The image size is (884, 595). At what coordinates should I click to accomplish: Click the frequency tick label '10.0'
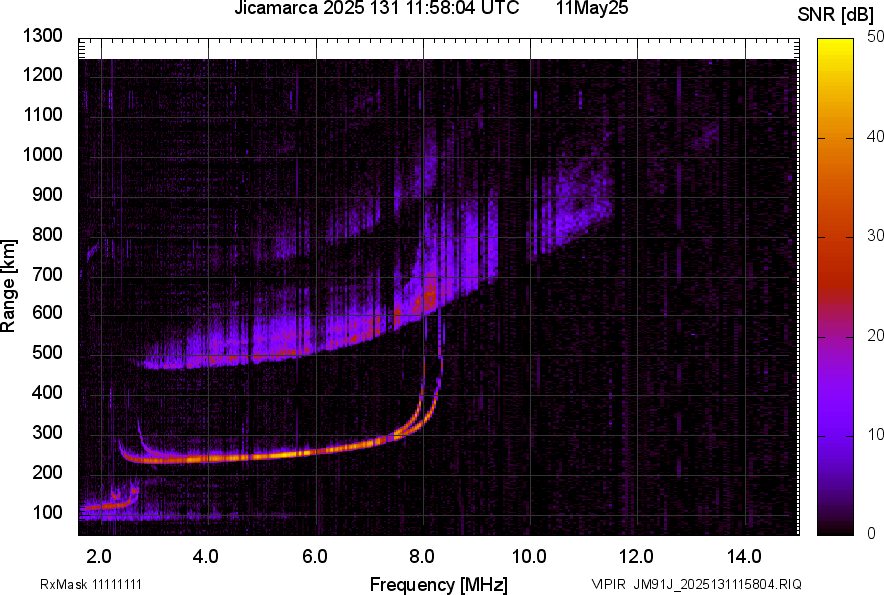pos(529,557)
